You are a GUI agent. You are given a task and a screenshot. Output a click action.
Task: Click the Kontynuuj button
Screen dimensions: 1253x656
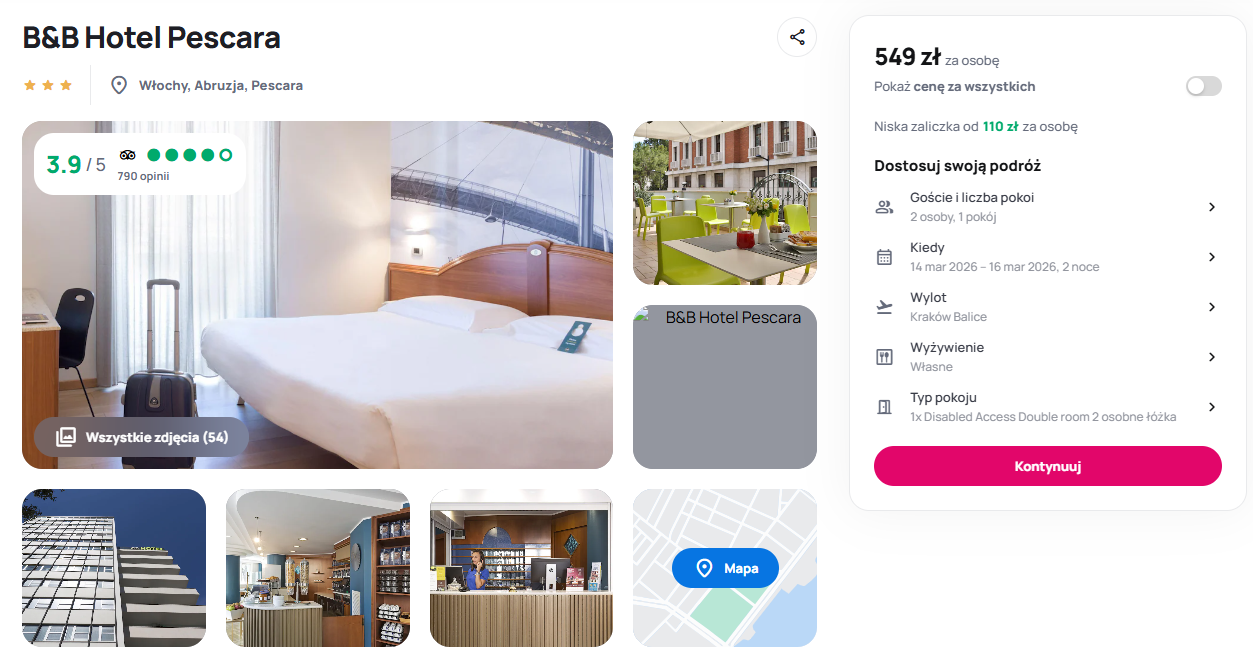point(1048,466)
